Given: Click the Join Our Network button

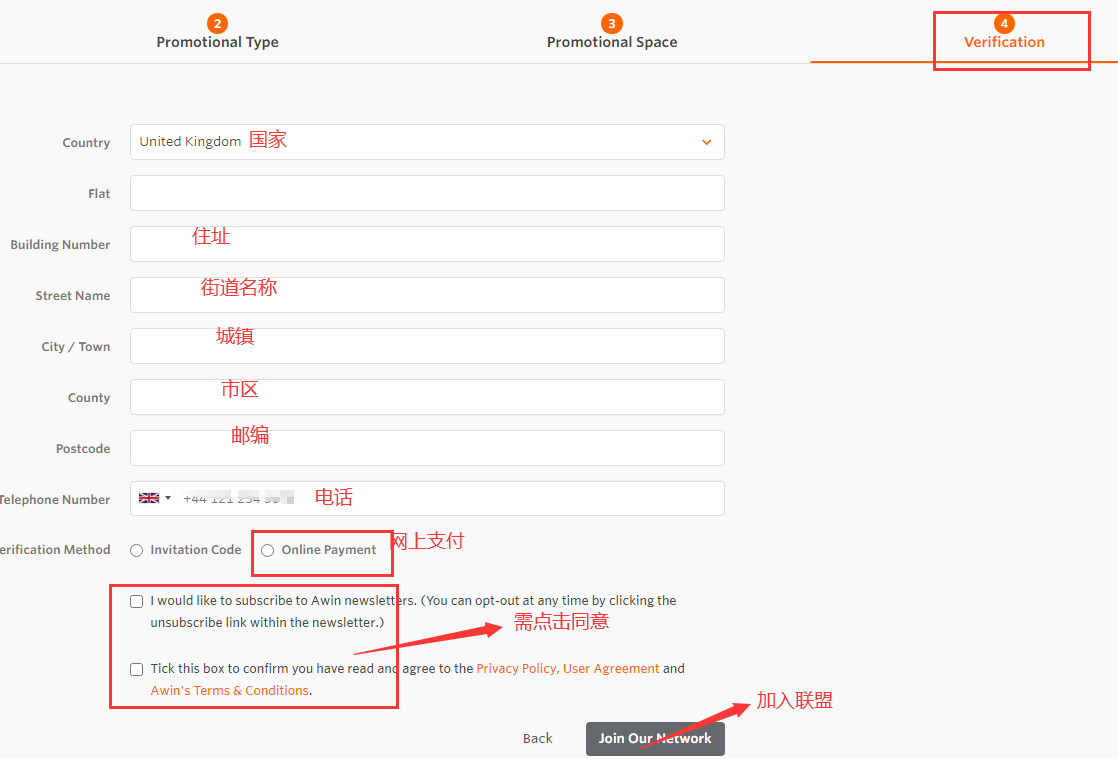Looking at the screenshot, I should click(x=655, y=739).
